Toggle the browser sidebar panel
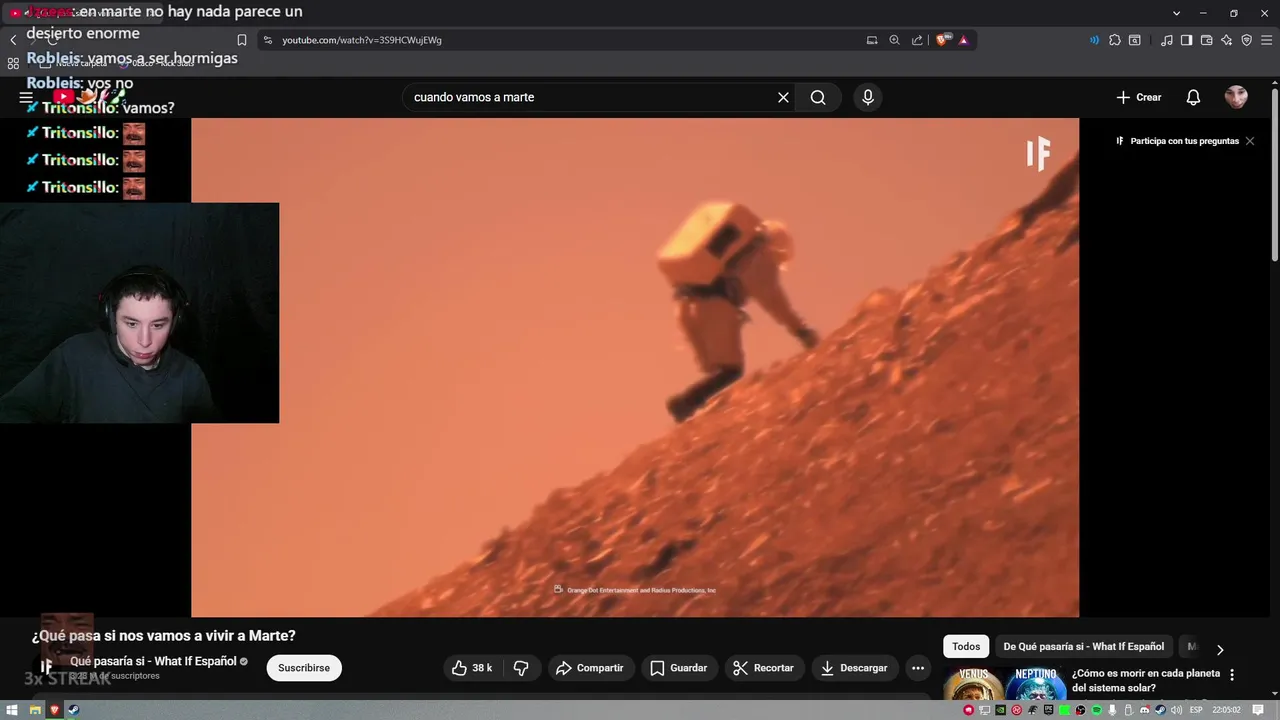Viewport: 1280px width, 720px height. pos(1187,40)
